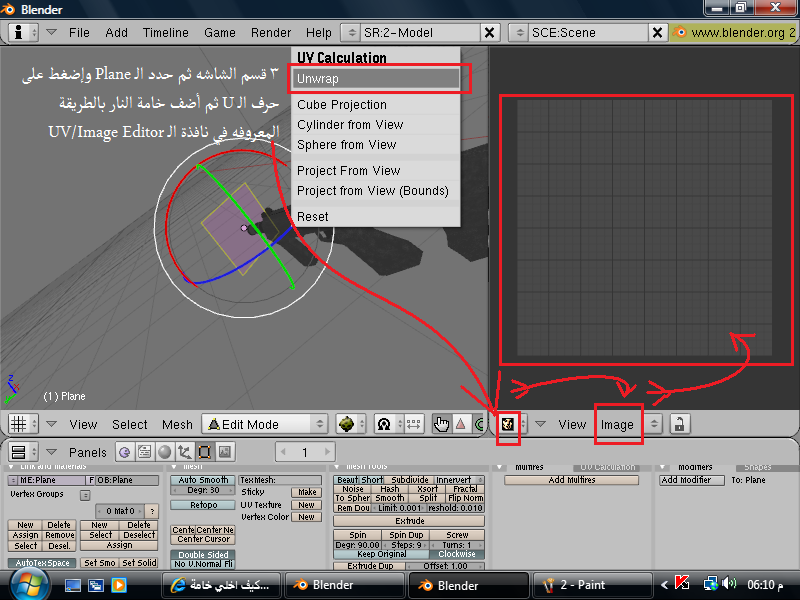
Task: Choose Project from View (Bounds)
Action: pyautogui.click(x=375, y=191)
